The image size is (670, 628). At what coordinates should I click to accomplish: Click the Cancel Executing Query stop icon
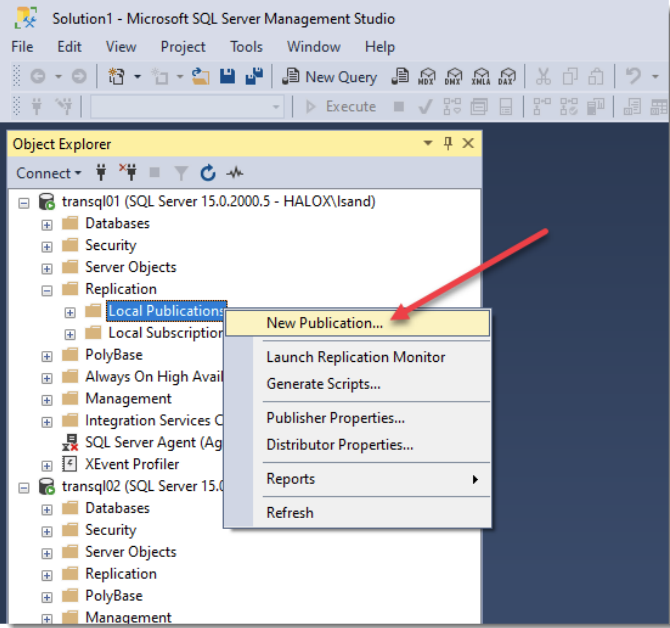point(399,106)
